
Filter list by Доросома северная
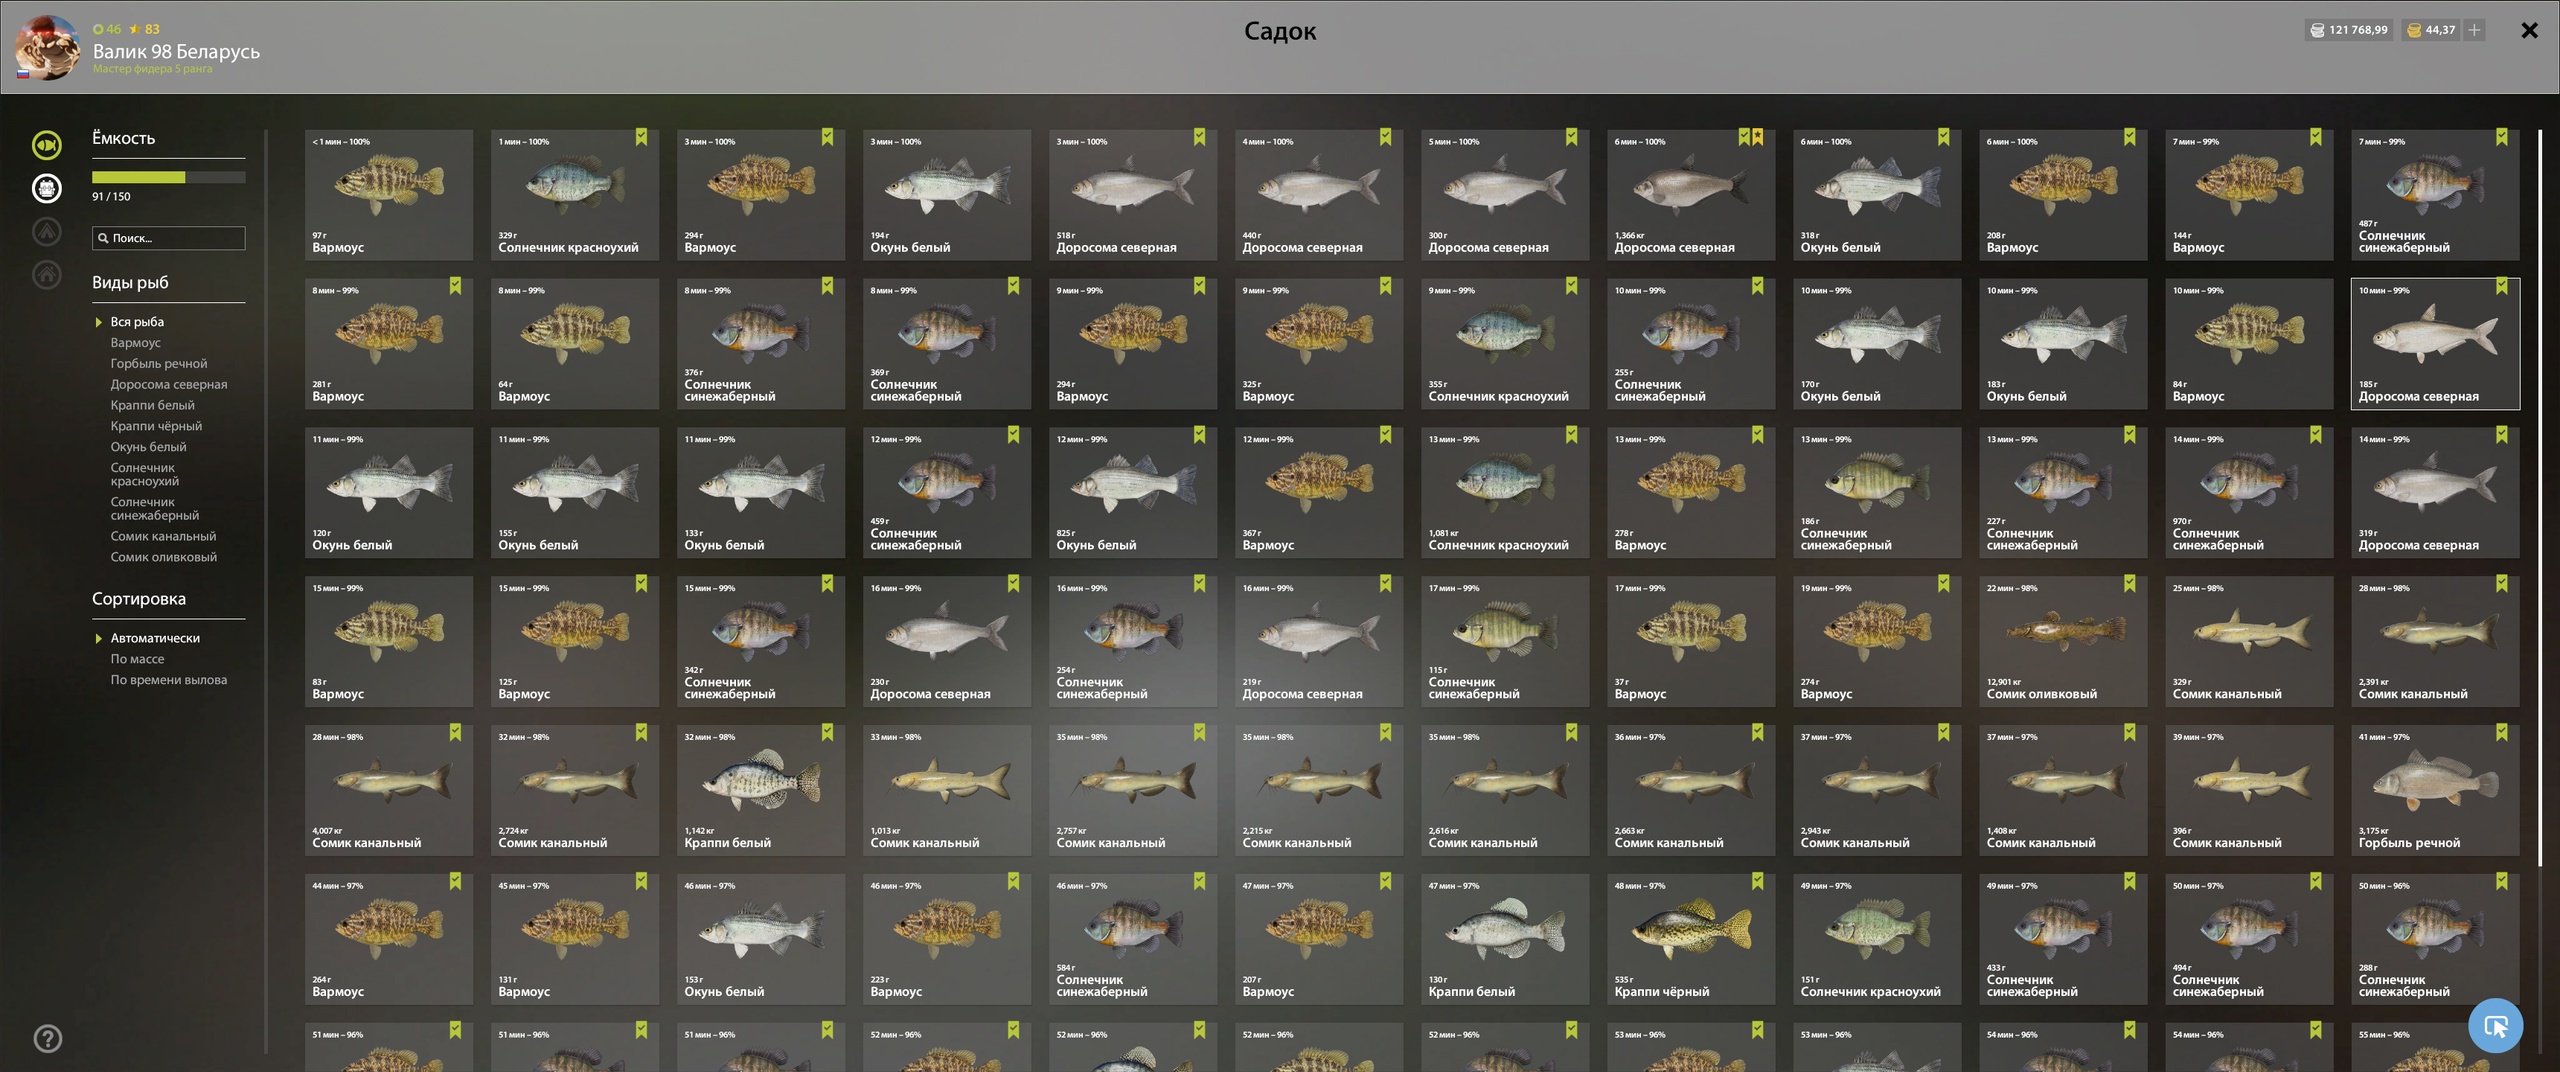(x=168, y=384)
